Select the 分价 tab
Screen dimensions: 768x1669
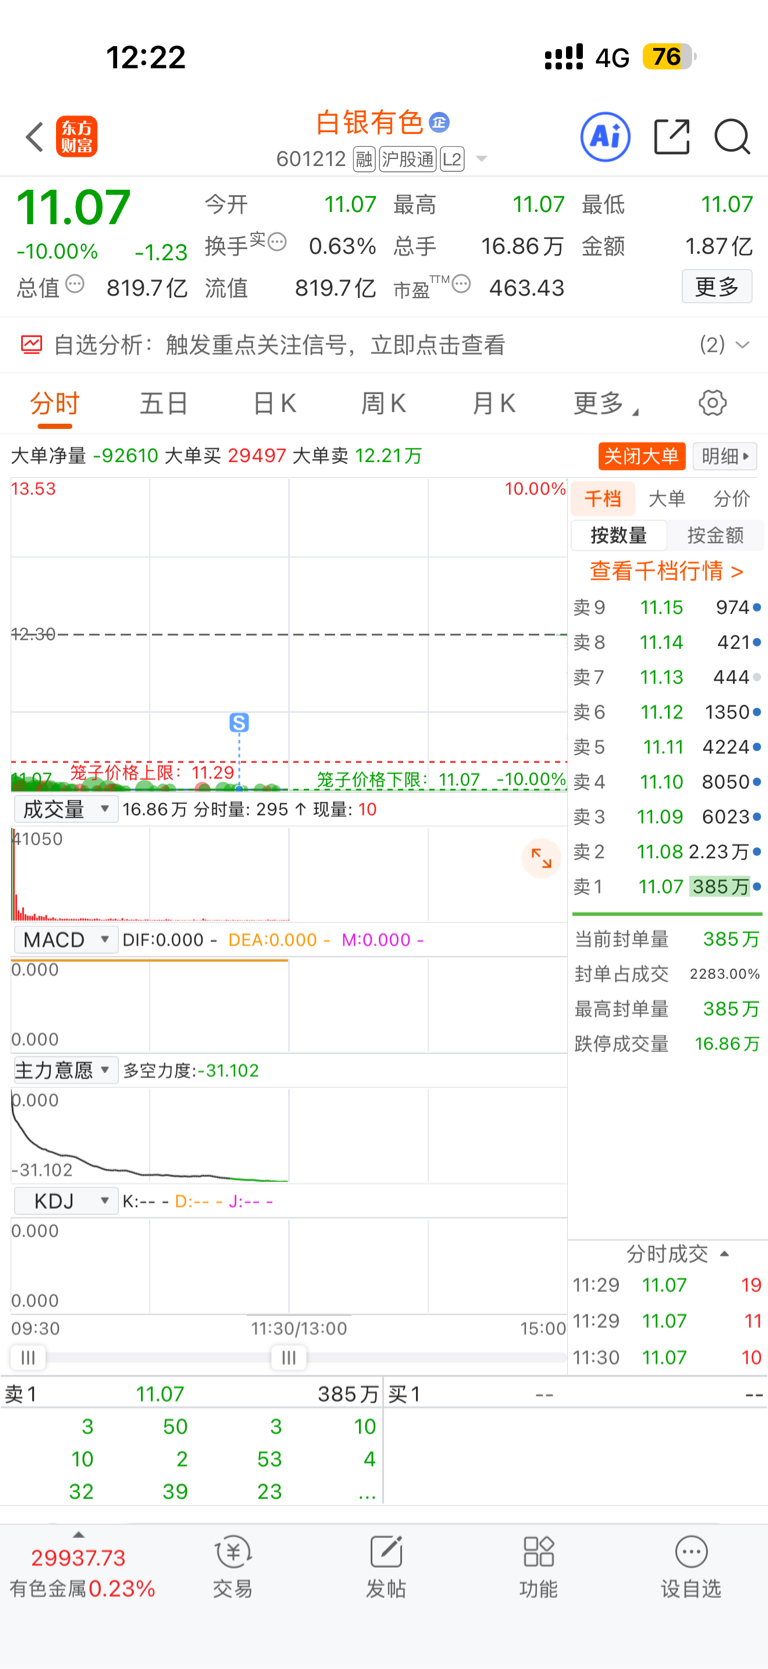tap(732, 499)
